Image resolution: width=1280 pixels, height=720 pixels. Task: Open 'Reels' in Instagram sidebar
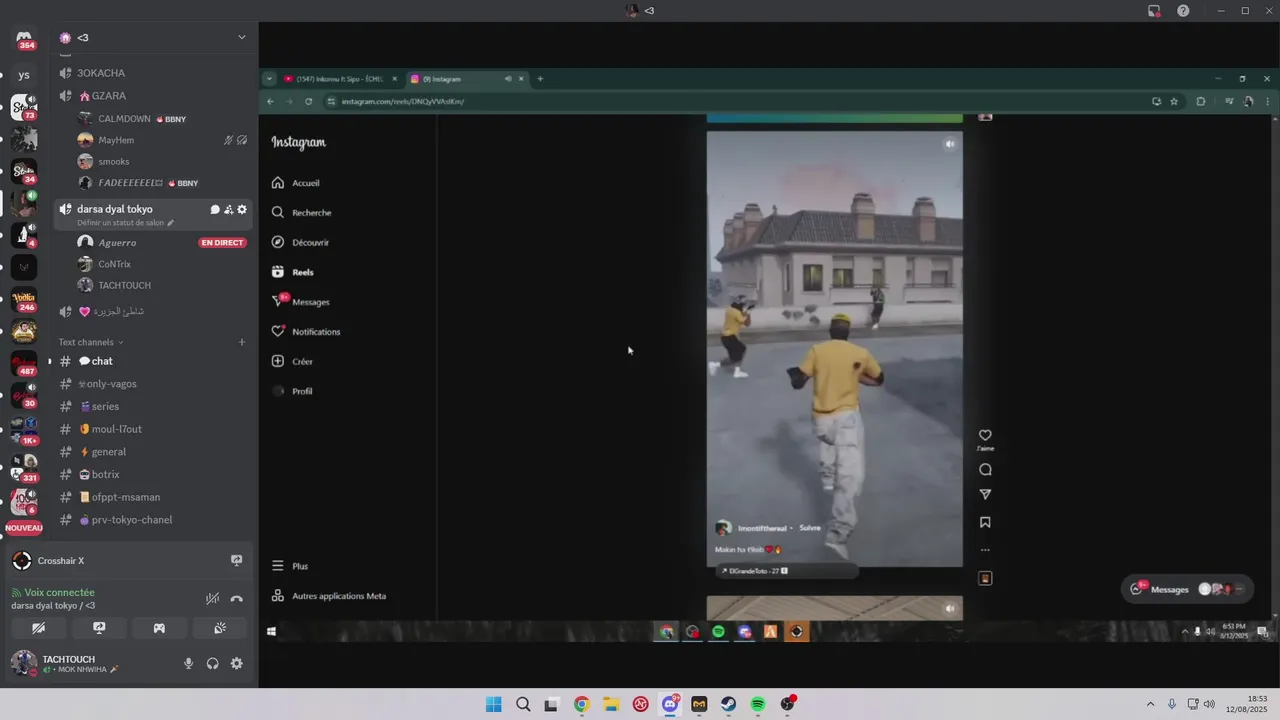coord(293,272)
